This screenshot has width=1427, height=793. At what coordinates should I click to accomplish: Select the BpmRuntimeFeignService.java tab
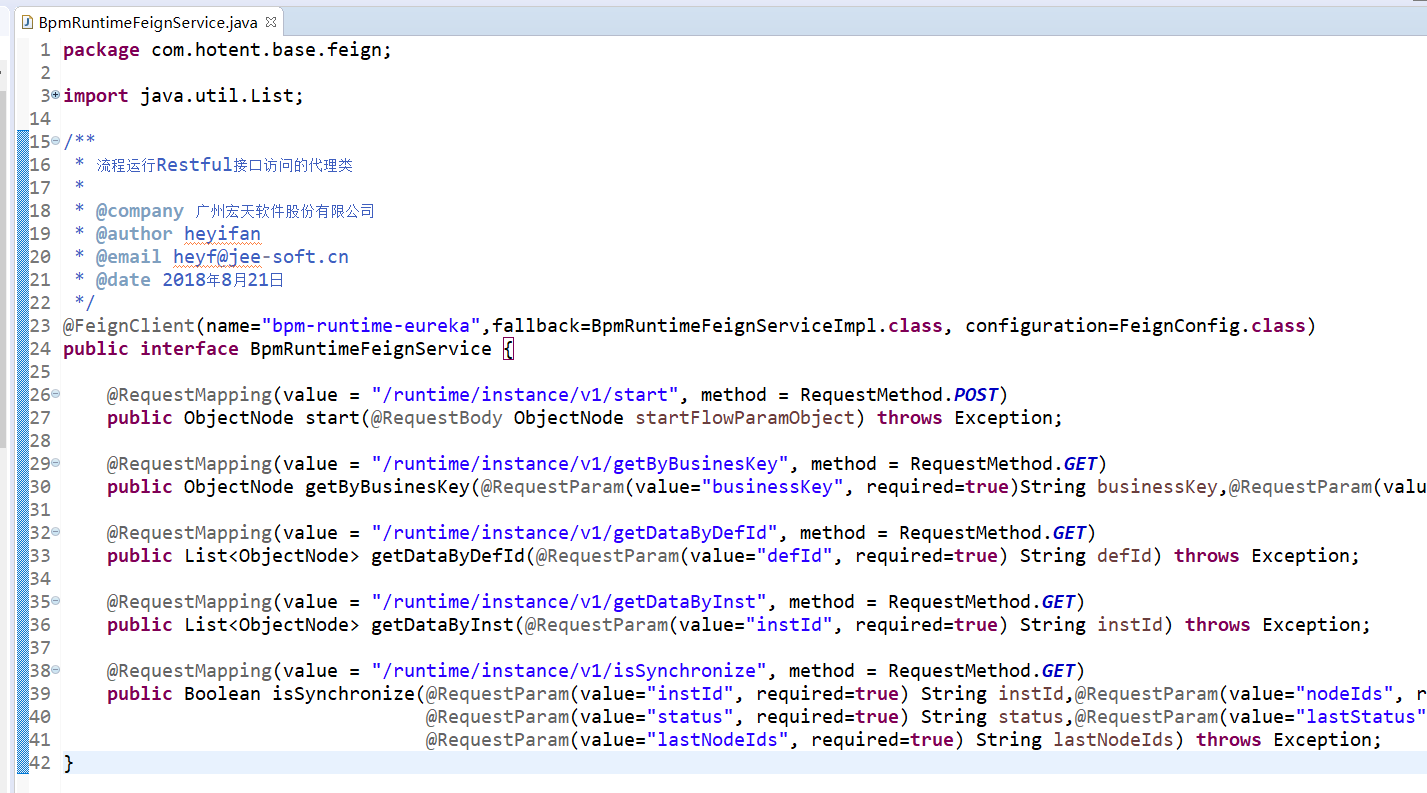[x=148, y=21]
